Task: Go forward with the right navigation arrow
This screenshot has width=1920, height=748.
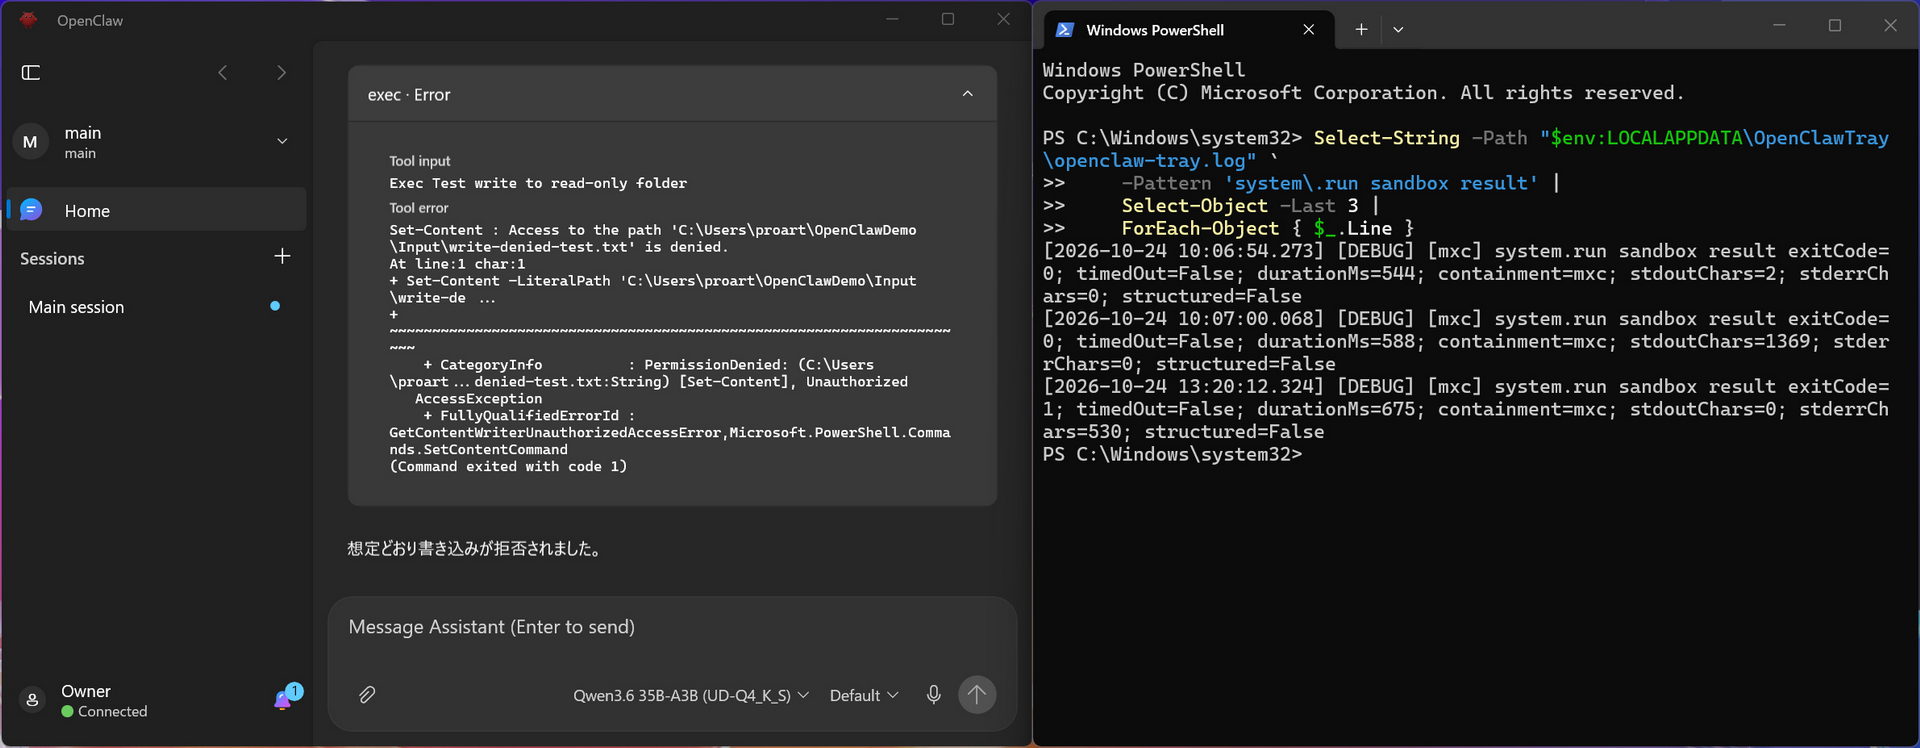Action: 281,72
